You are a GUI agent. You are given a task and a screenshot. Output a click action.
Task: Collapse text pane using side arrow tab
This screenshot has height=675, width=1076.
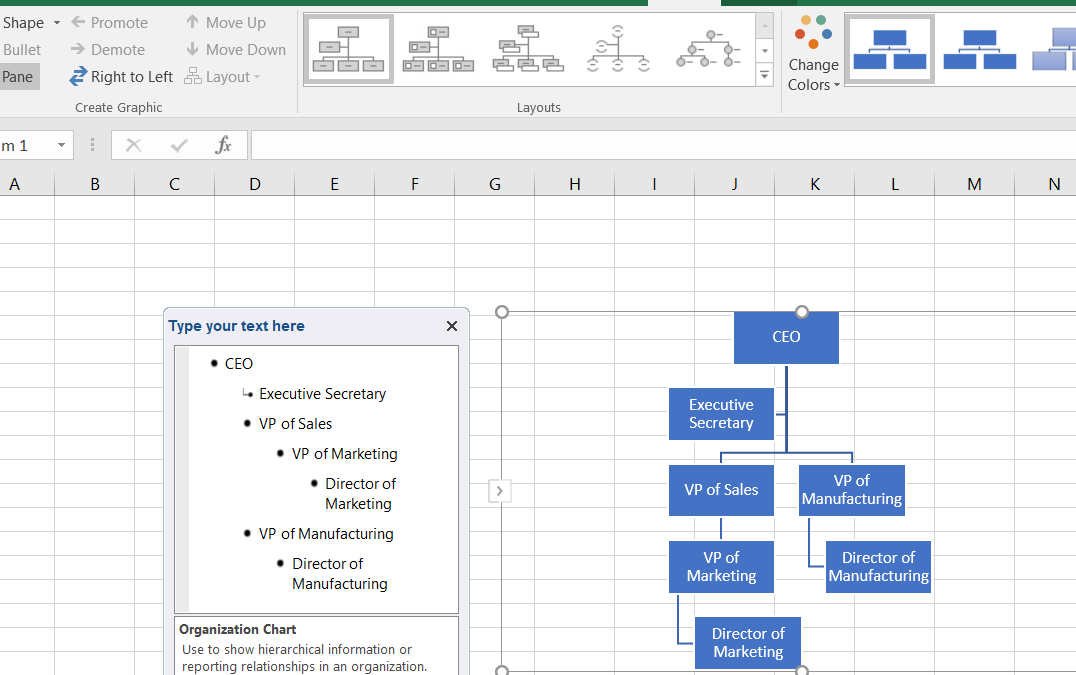click(x=500, y=491)
